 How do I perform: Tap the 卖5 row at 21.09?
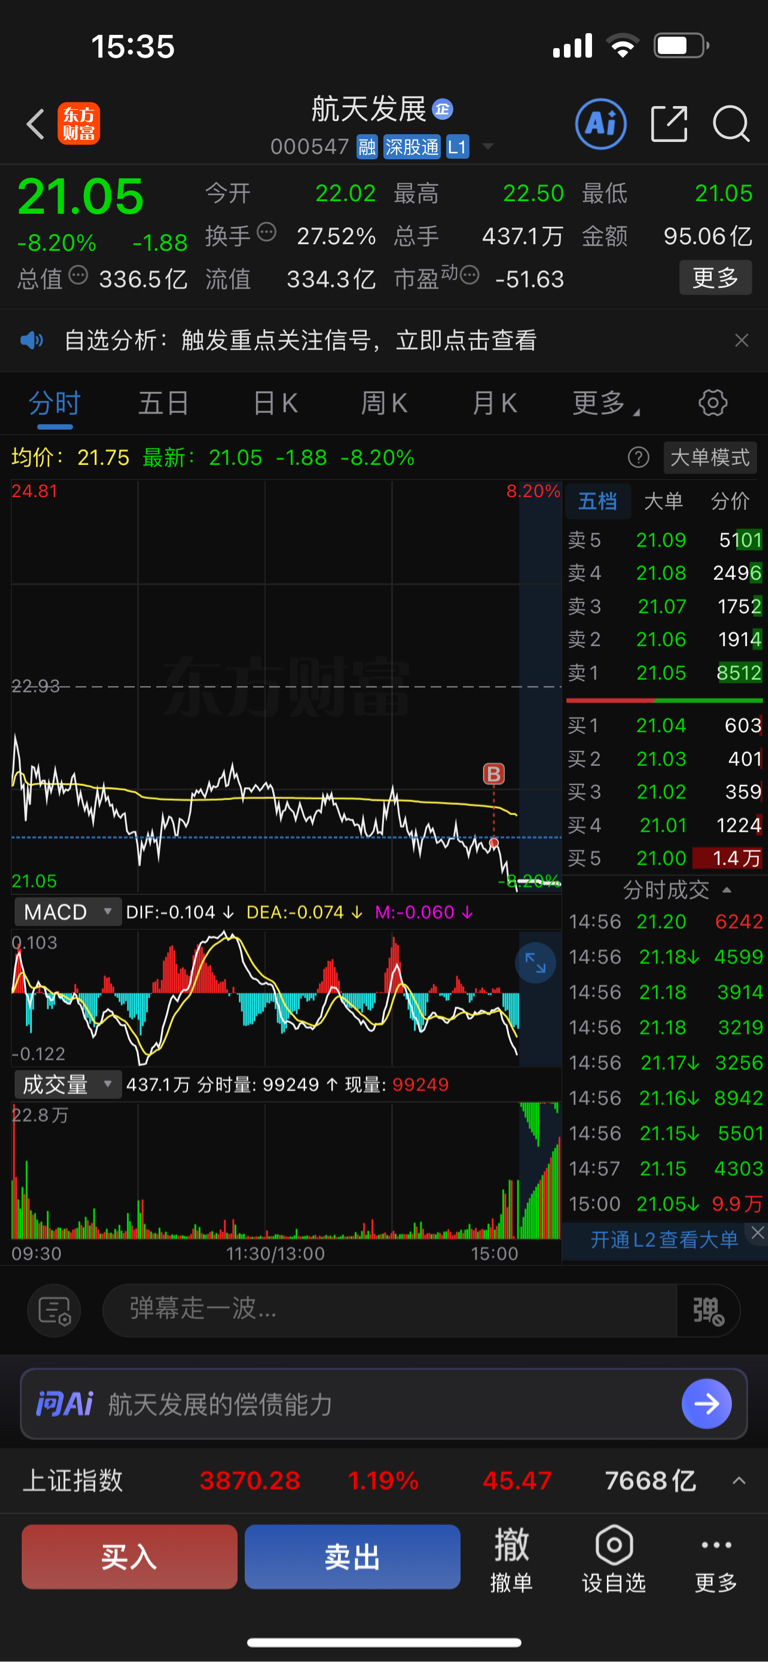point(664,540)
